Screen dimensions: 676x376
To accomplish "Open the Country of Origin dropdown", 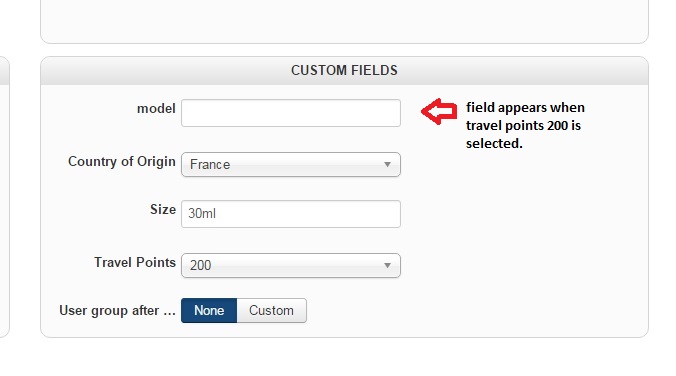I will pos(291,164).
